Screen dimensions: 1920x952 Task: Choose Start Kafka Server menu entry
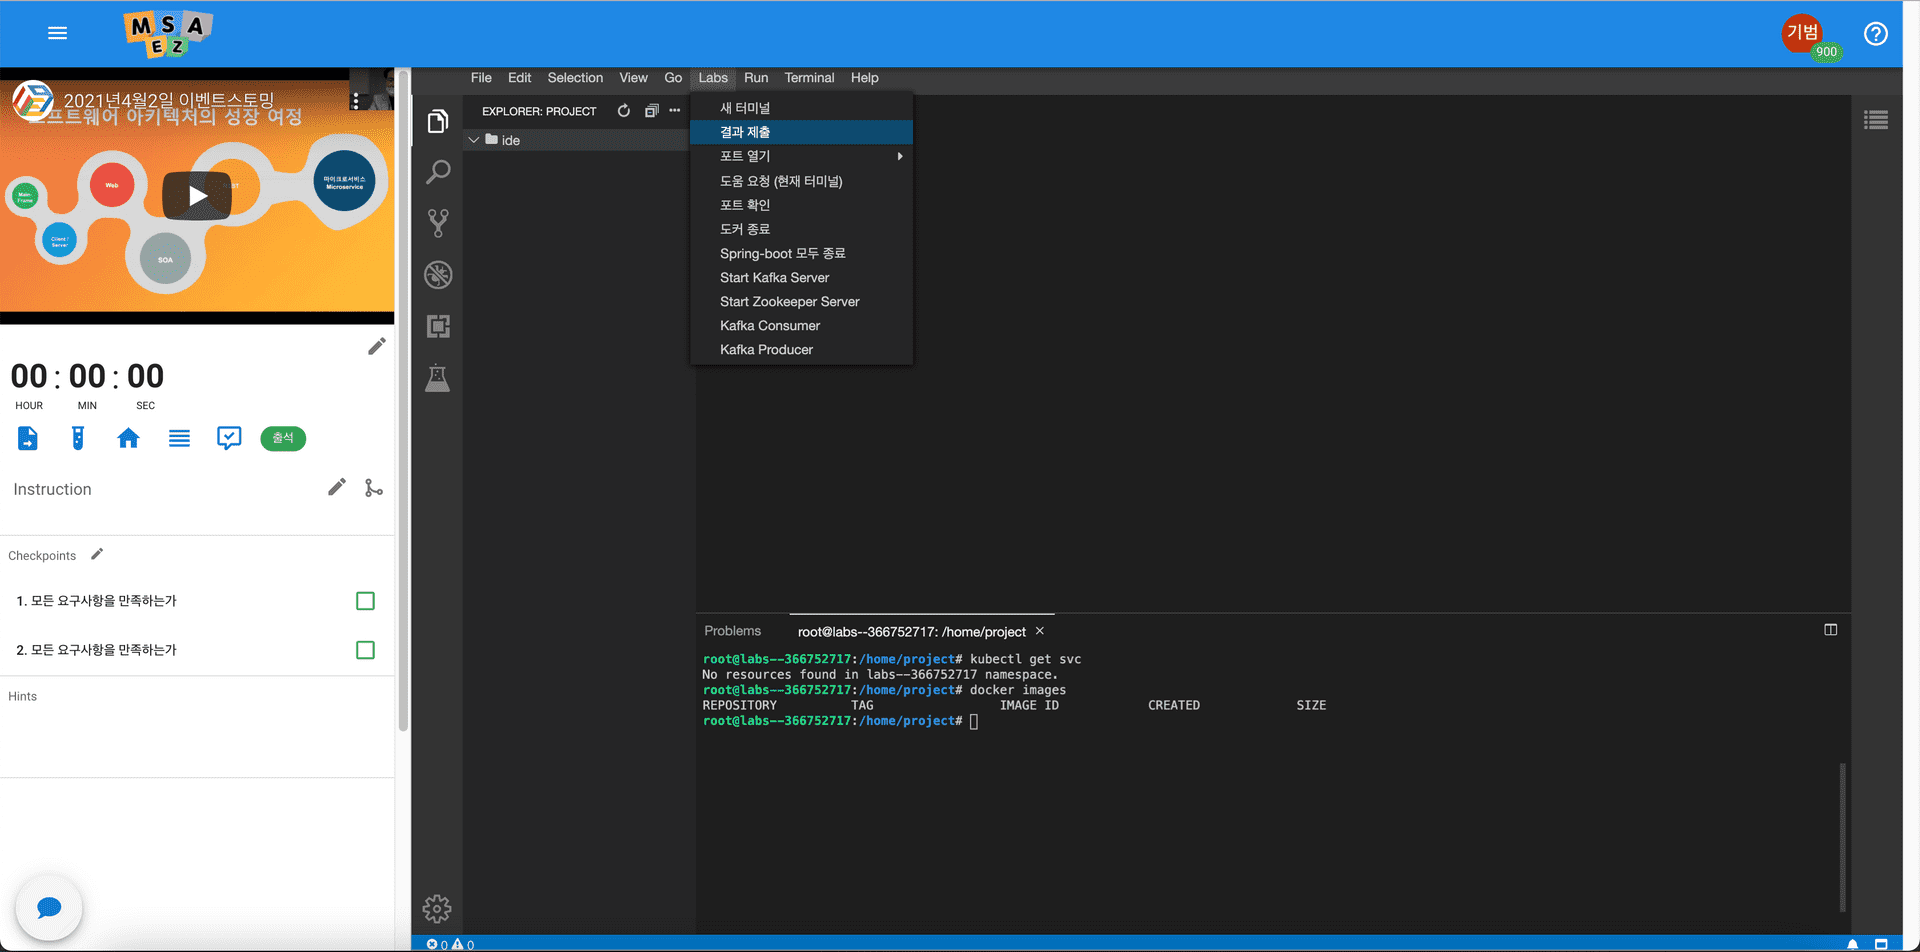coord(775,278)
